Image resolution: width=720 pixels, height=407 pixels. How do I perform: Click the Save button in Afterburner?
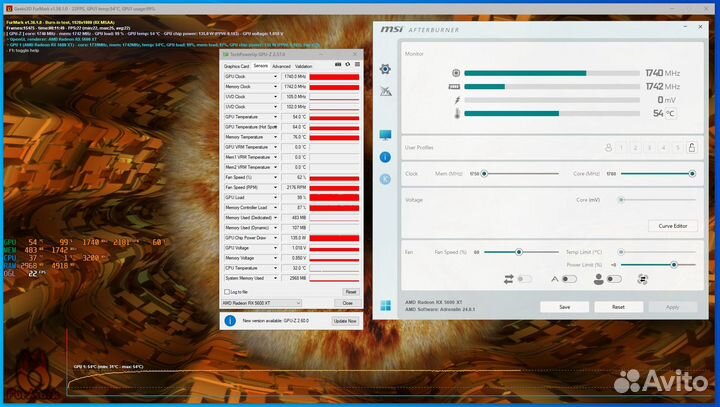565,307
